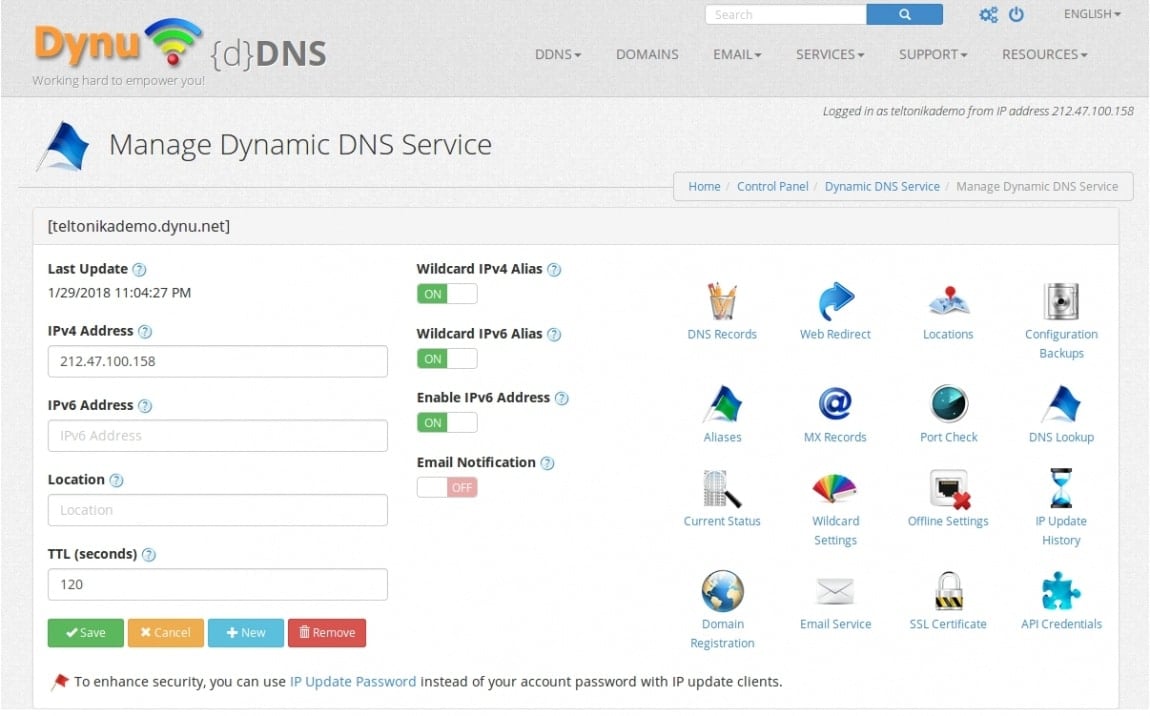Viewport: 1150px width, 716px height.
Task: Click help icon next to IPv6 Address
Action: [145, 406]
